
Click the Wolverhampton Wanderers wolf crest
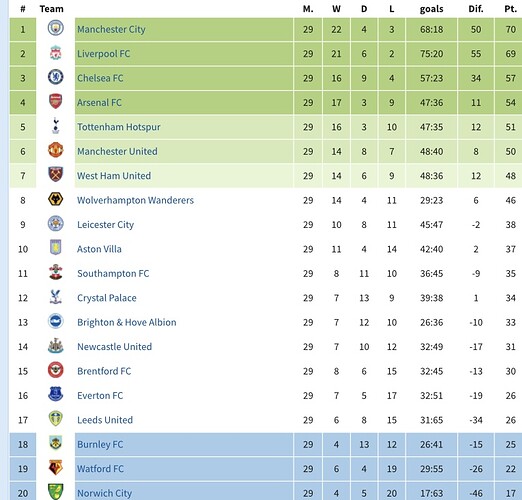coord(56,199)
